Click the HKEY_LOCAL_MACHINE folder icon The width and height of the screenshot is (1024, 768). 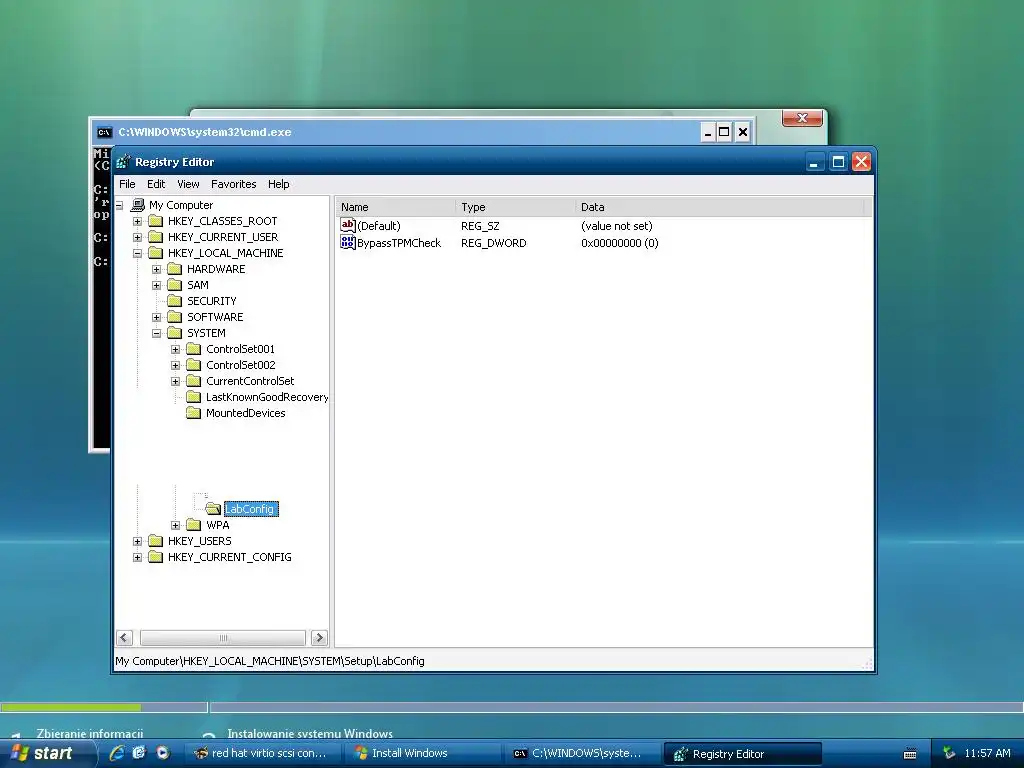tap(155, 253)
